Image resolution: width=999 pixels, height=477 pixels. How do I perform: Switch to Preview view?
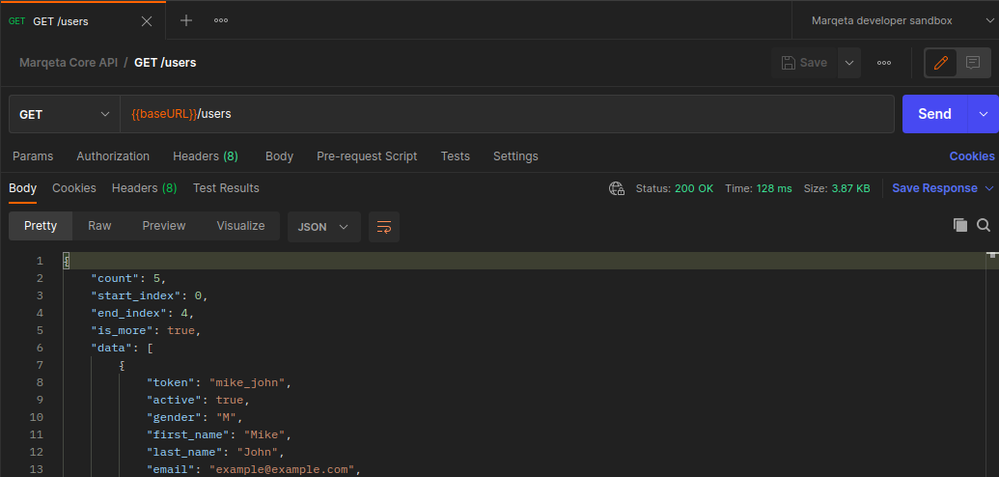click(164, 226)
